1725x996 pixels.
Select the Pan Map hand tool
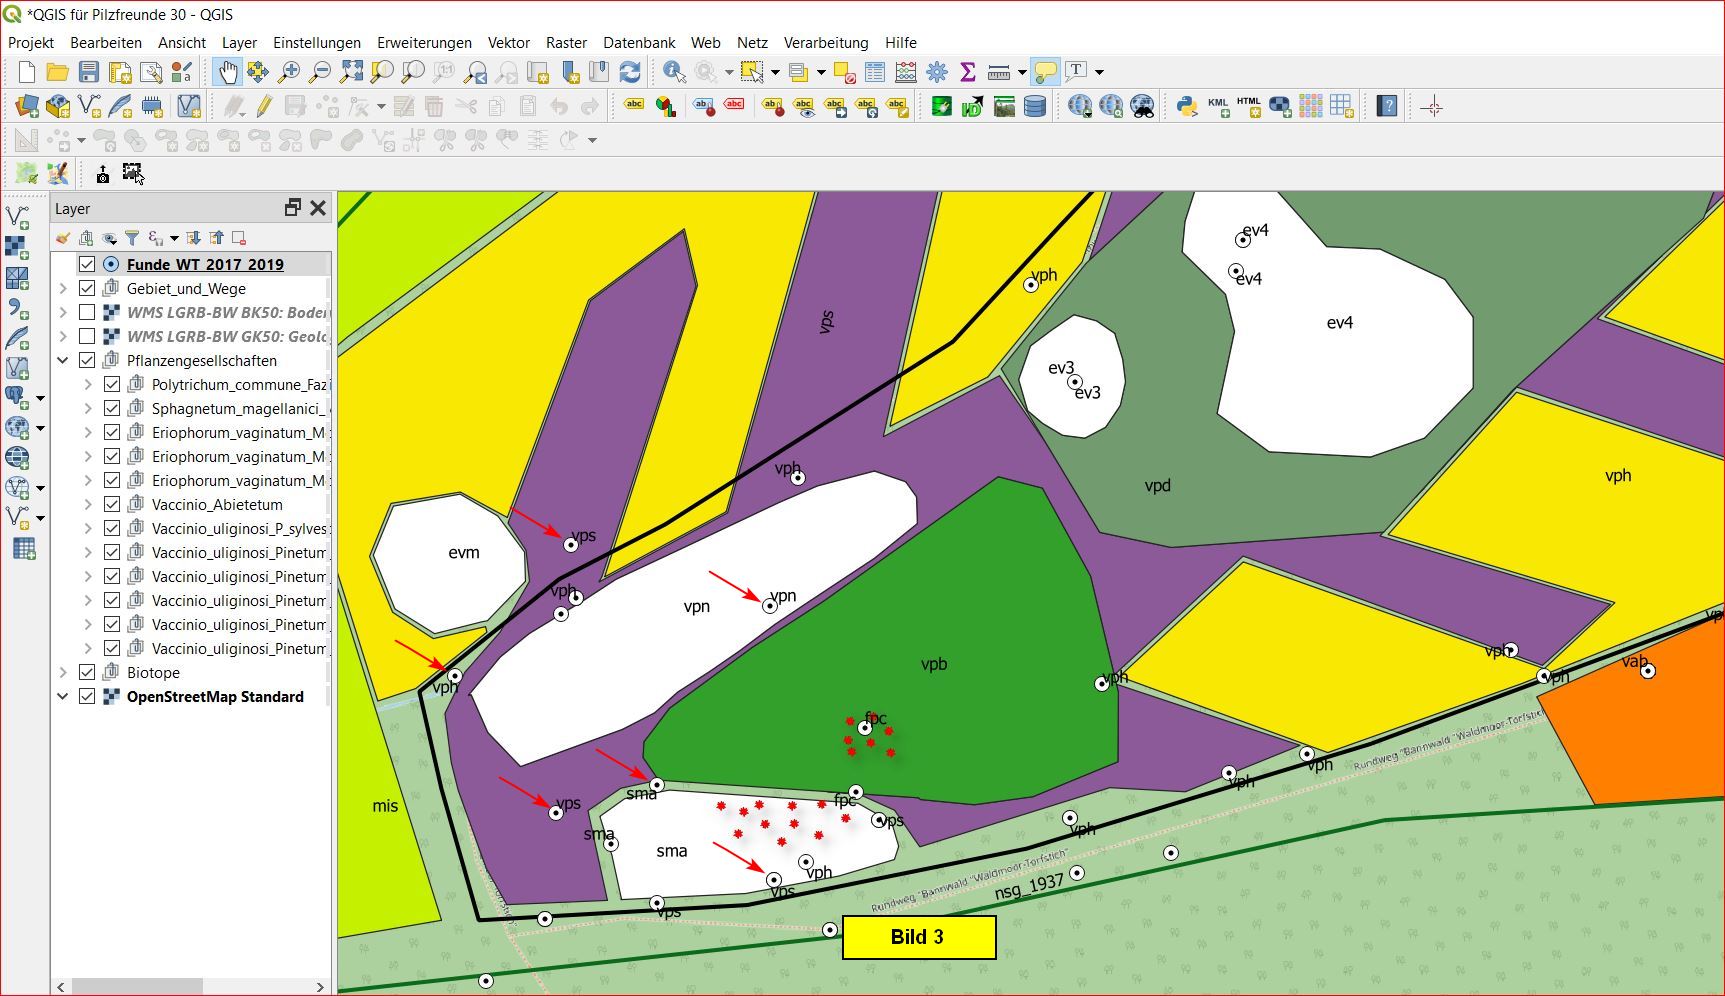point(228,72)
